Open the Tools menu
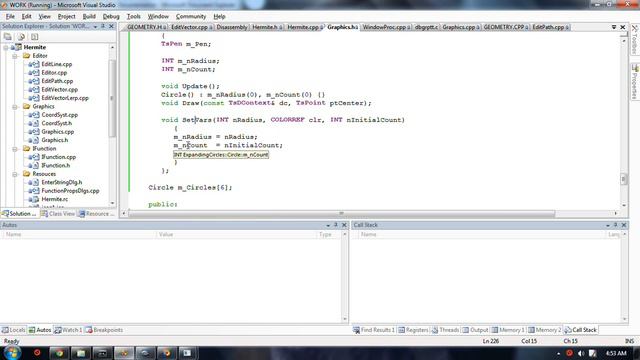Image resolution: width=640 pixels, height=360 pixels. coord(133,16)
